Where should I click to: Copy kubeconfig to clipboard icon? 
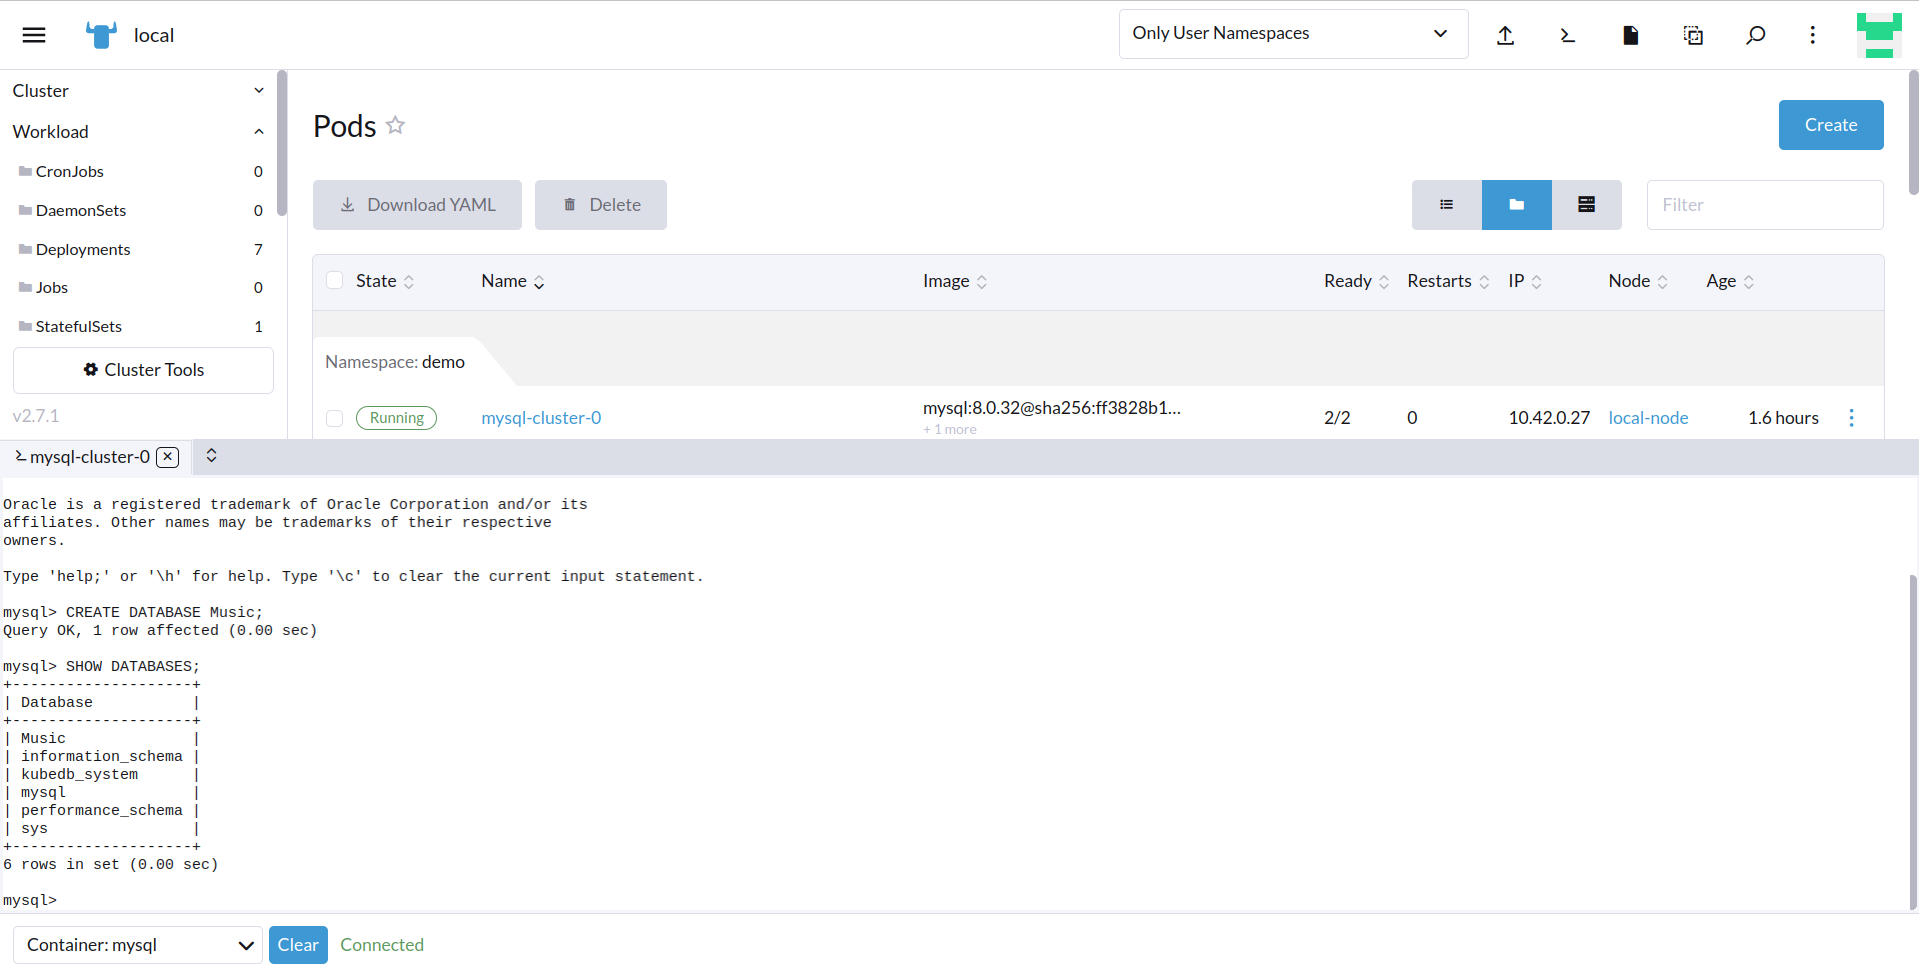(1693, 34)
